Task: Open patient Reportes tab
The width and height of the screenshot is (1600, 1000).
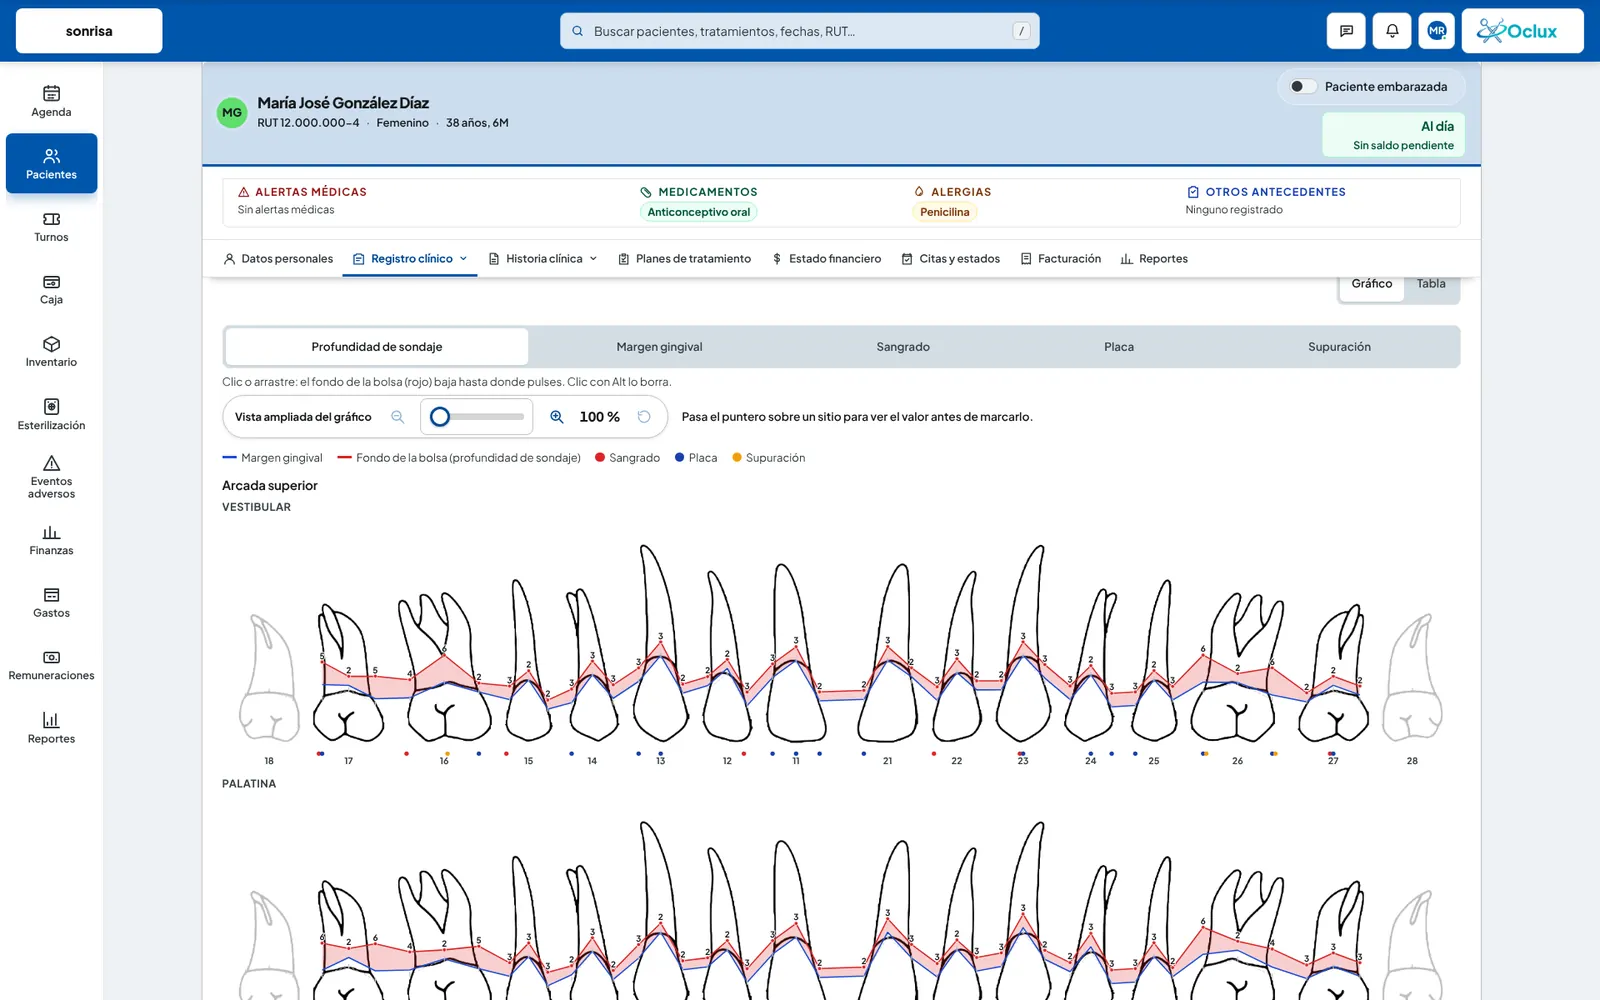Action: click(x=1154, y=259)
